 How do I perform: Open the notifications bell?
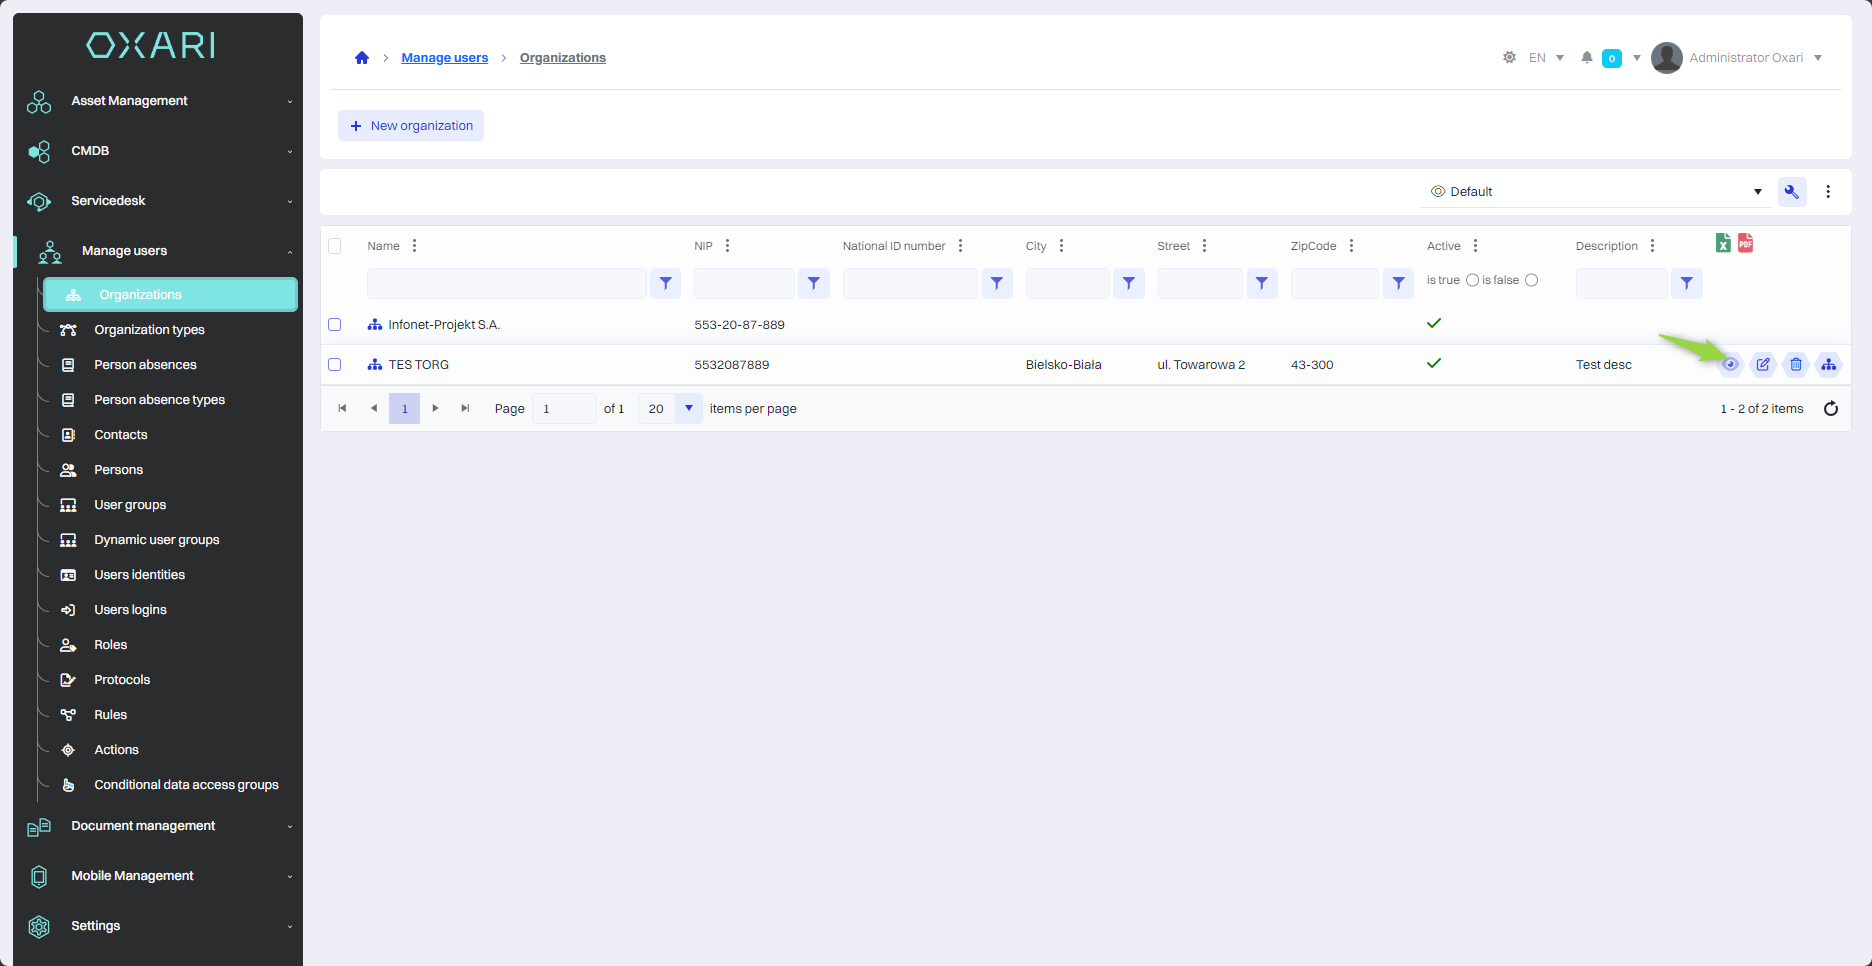pyautogui.click(x=1587, y=58)
